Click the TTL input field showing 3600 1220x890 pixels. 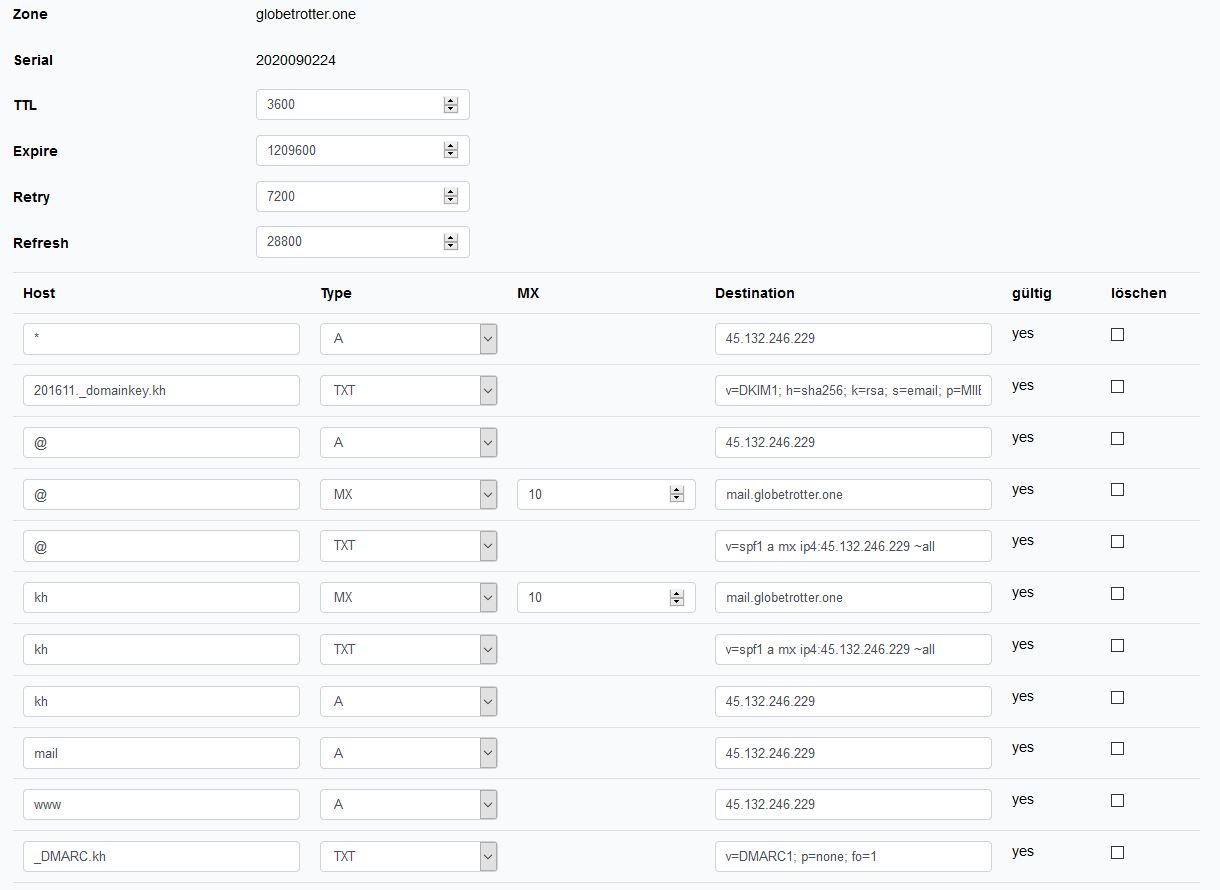click(x=347, y=105)
